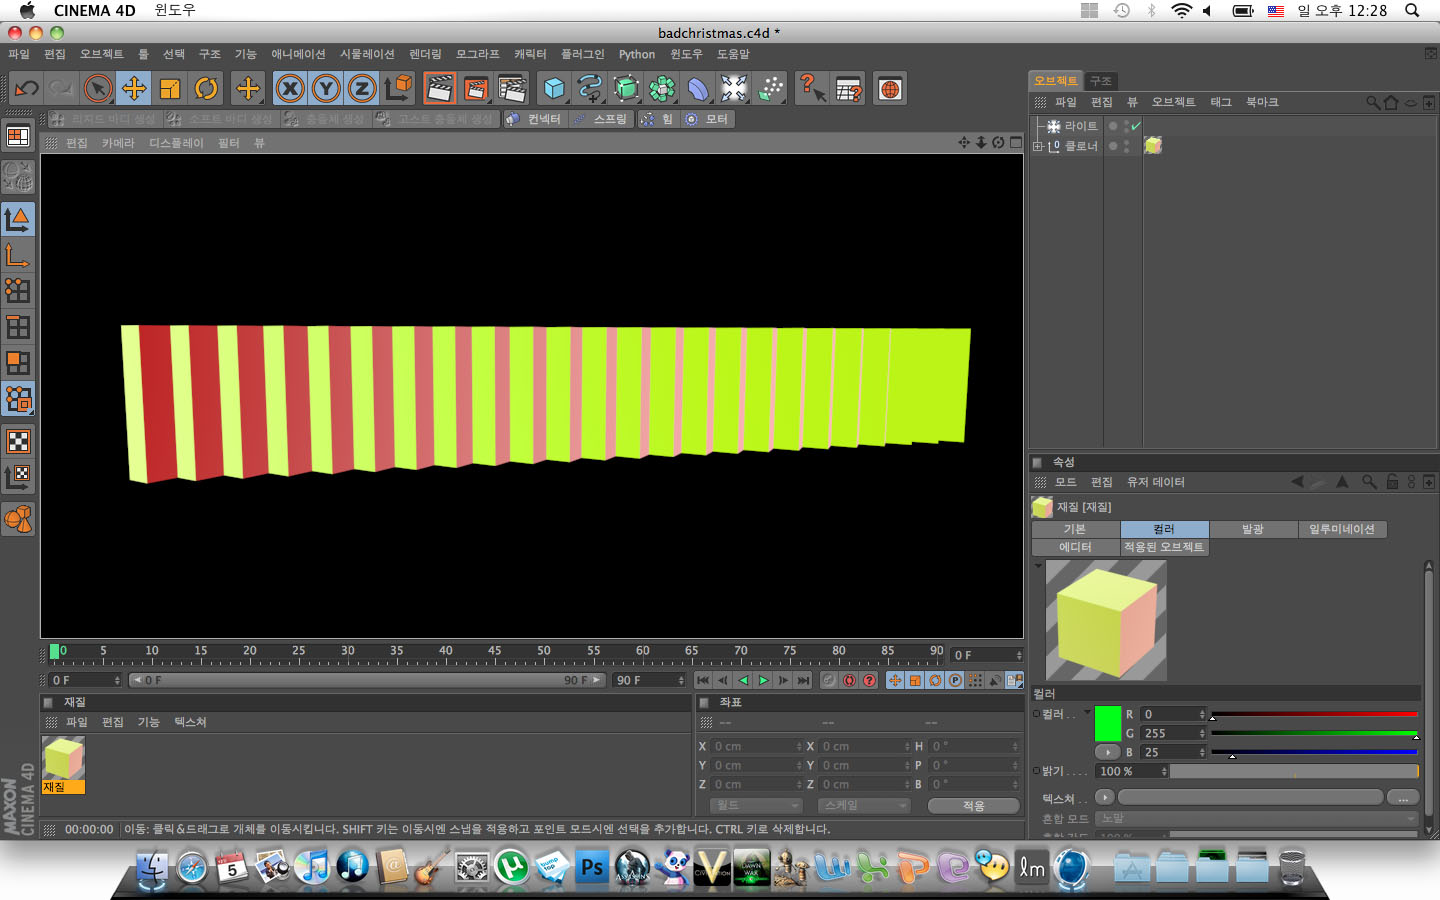Click the 스프링 dynamics button
1440x900 pixels.
(602, 119)
